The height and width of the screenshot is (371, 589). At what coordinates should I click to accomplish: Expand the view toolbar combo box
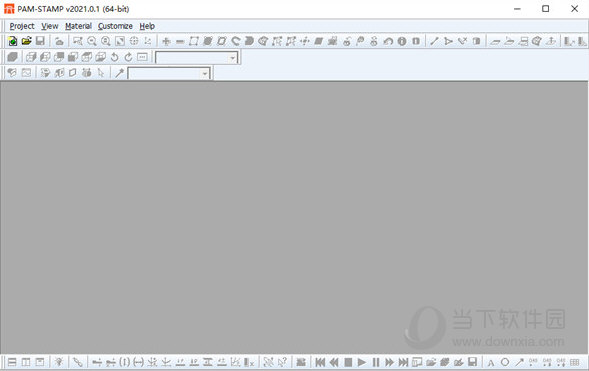coord(197,57)
